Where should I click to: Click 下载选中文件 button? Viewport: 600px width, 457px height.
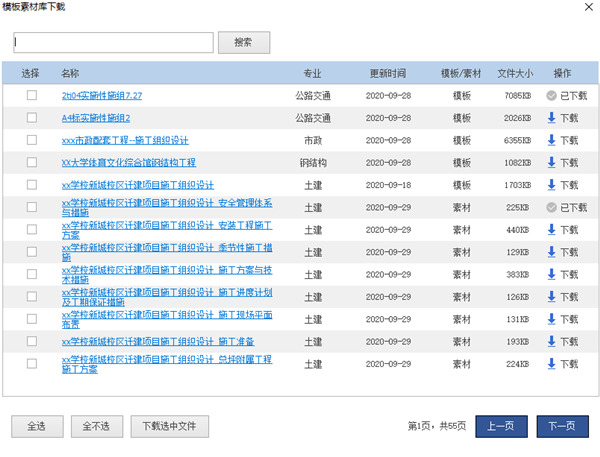pos(169,426)
